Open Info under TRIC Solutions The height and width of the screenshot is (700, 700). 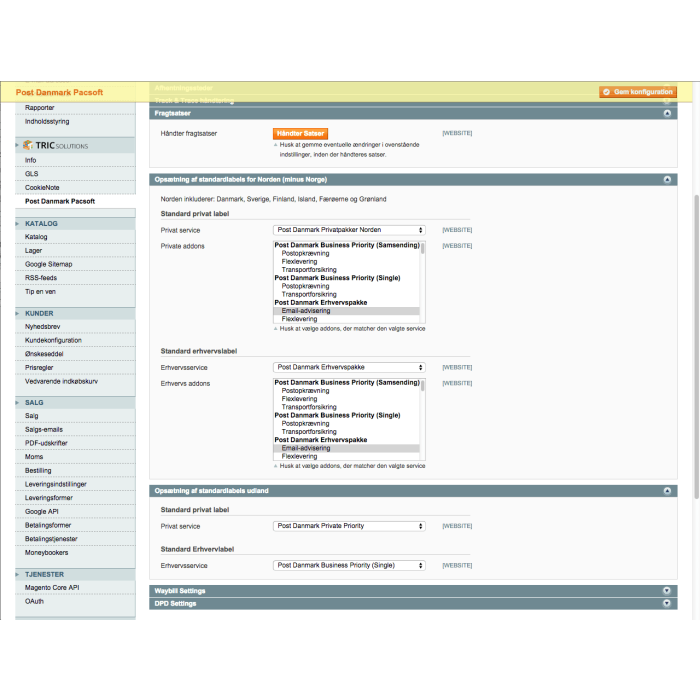click(x=30, y=160)
